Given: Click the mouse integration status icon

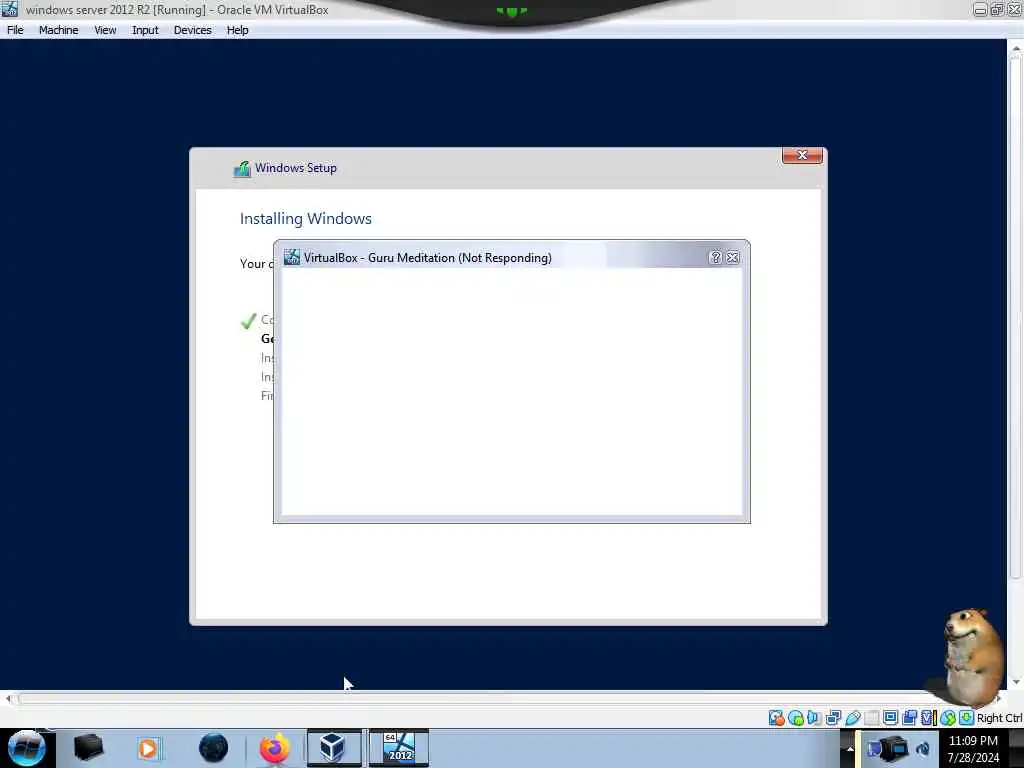Looking at the screenshot, I should point(948,718).
